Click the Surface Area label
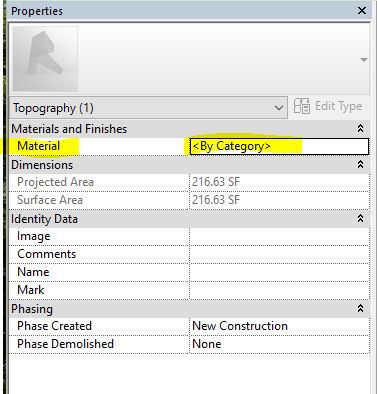Screen dimensions: 377x394 coord(50,200)
